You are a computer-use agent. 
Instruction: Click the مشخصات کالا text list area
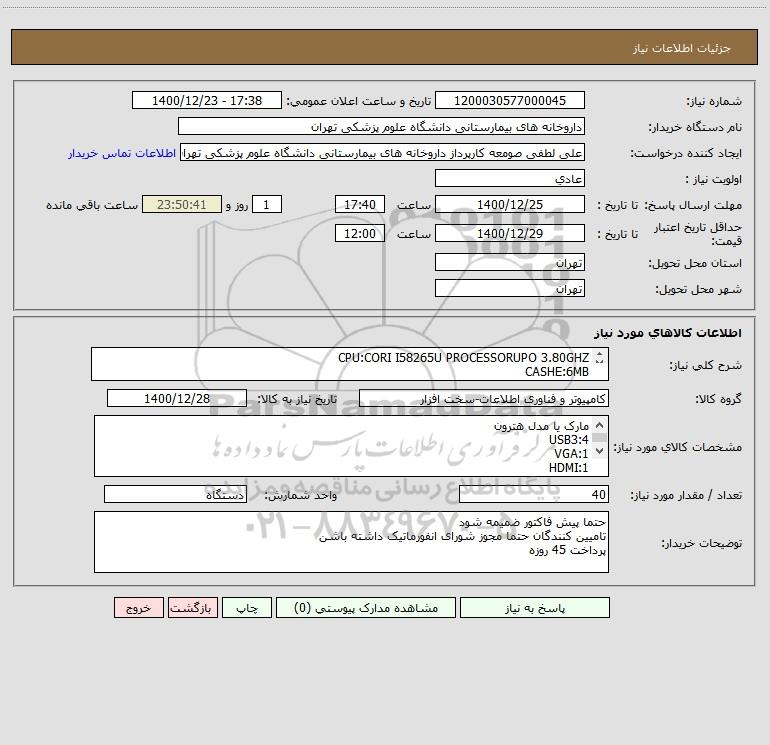(x=351, y=446)
